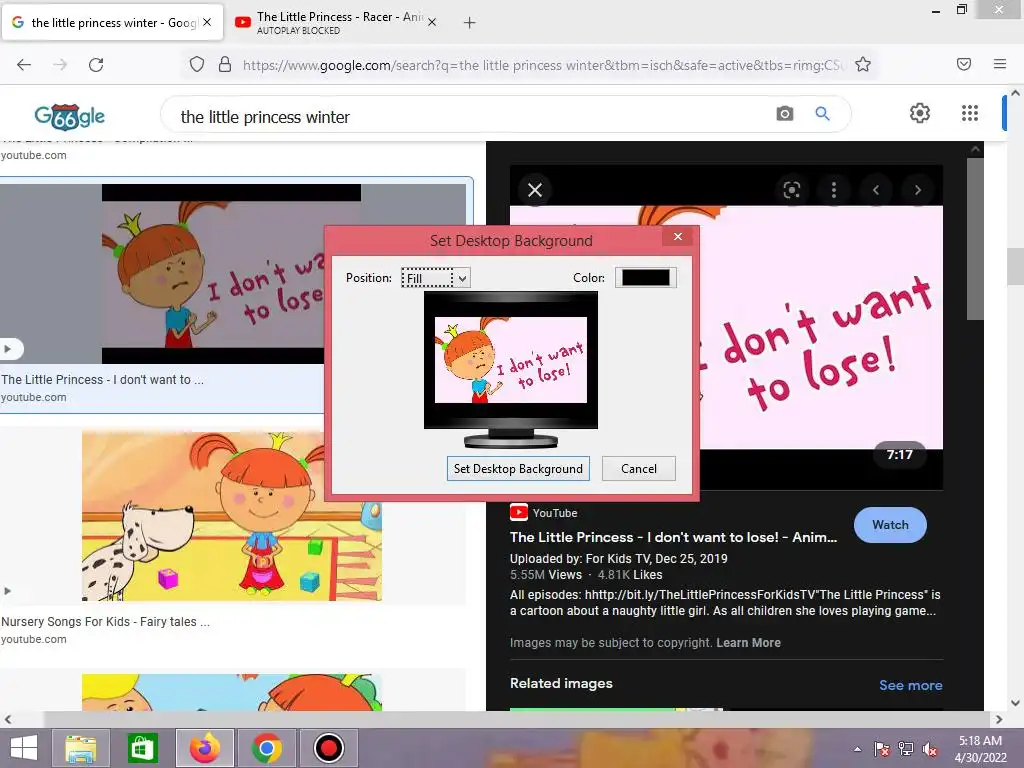Click the network tray icon
Screen dimensions: 1024x768
pos(906,749)
